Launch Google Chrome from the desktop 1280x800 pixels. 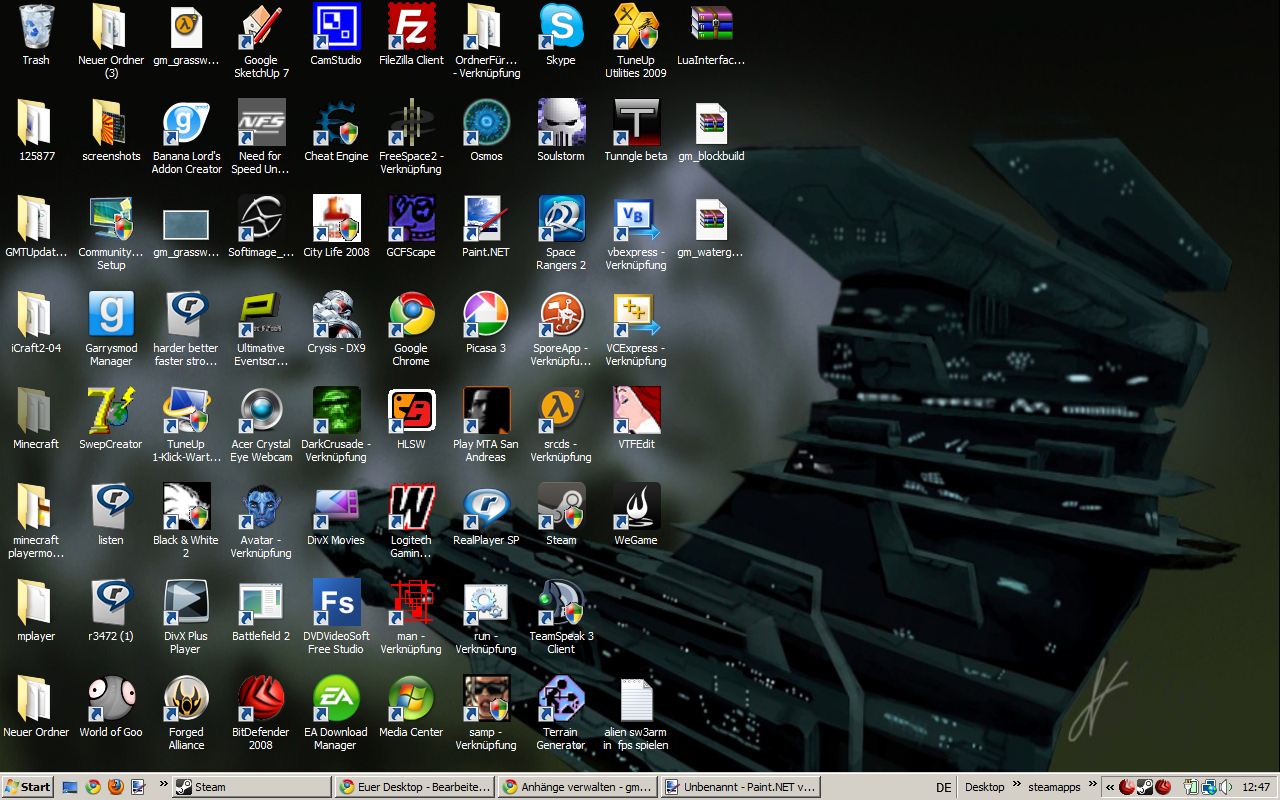(411, 315)
